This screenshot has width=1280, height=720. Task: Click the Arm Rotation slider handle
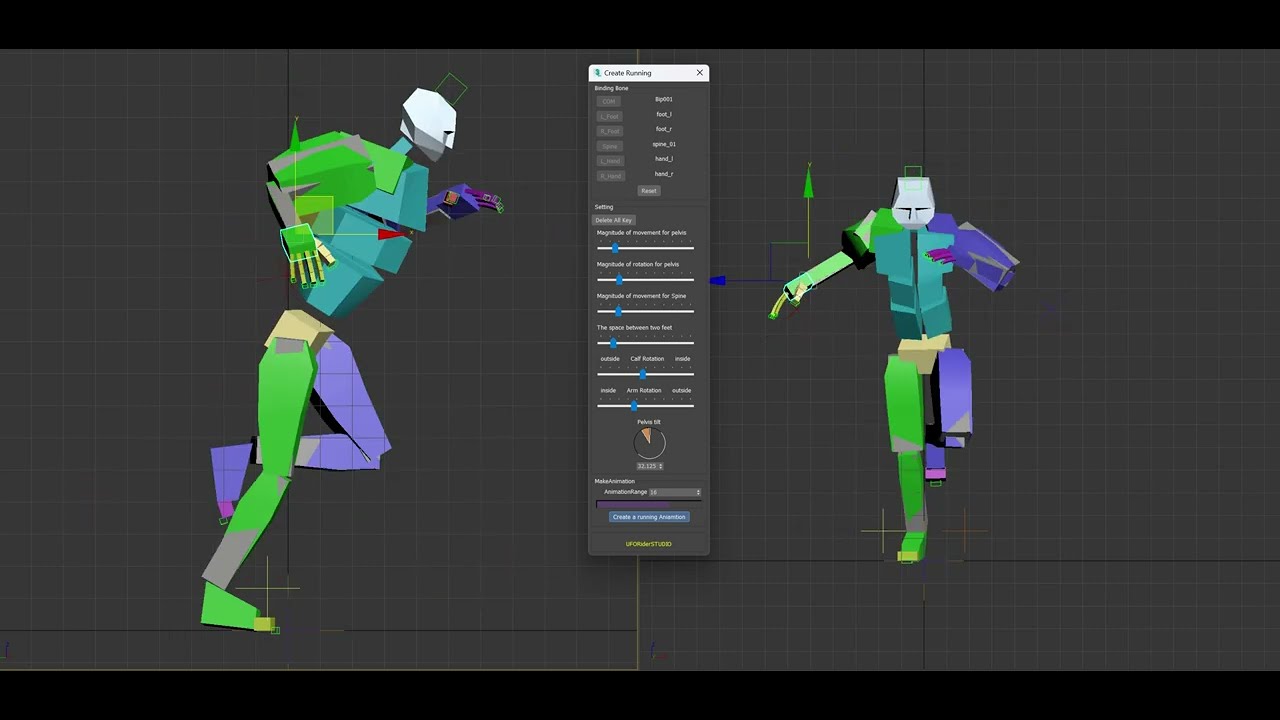click(634, 405)
